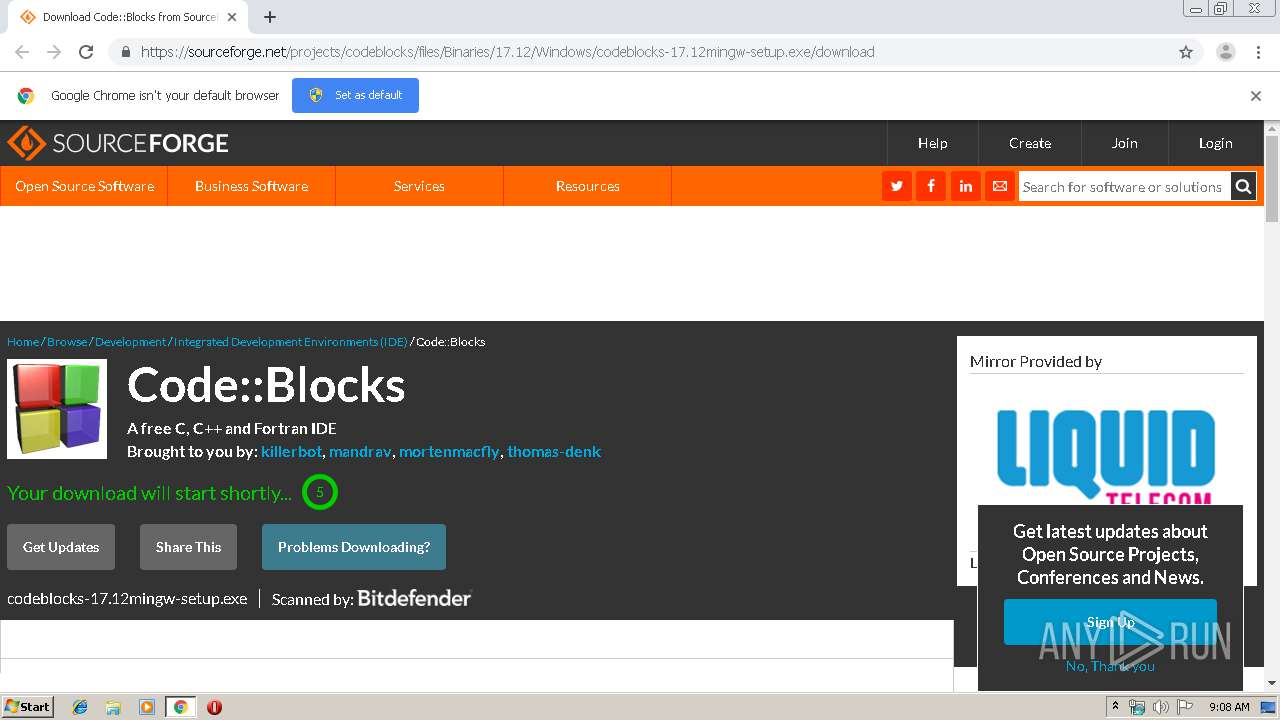This screenshot has height=720, width=1280.
Task: Launch media player from taskbar
Action: point(147,707)
